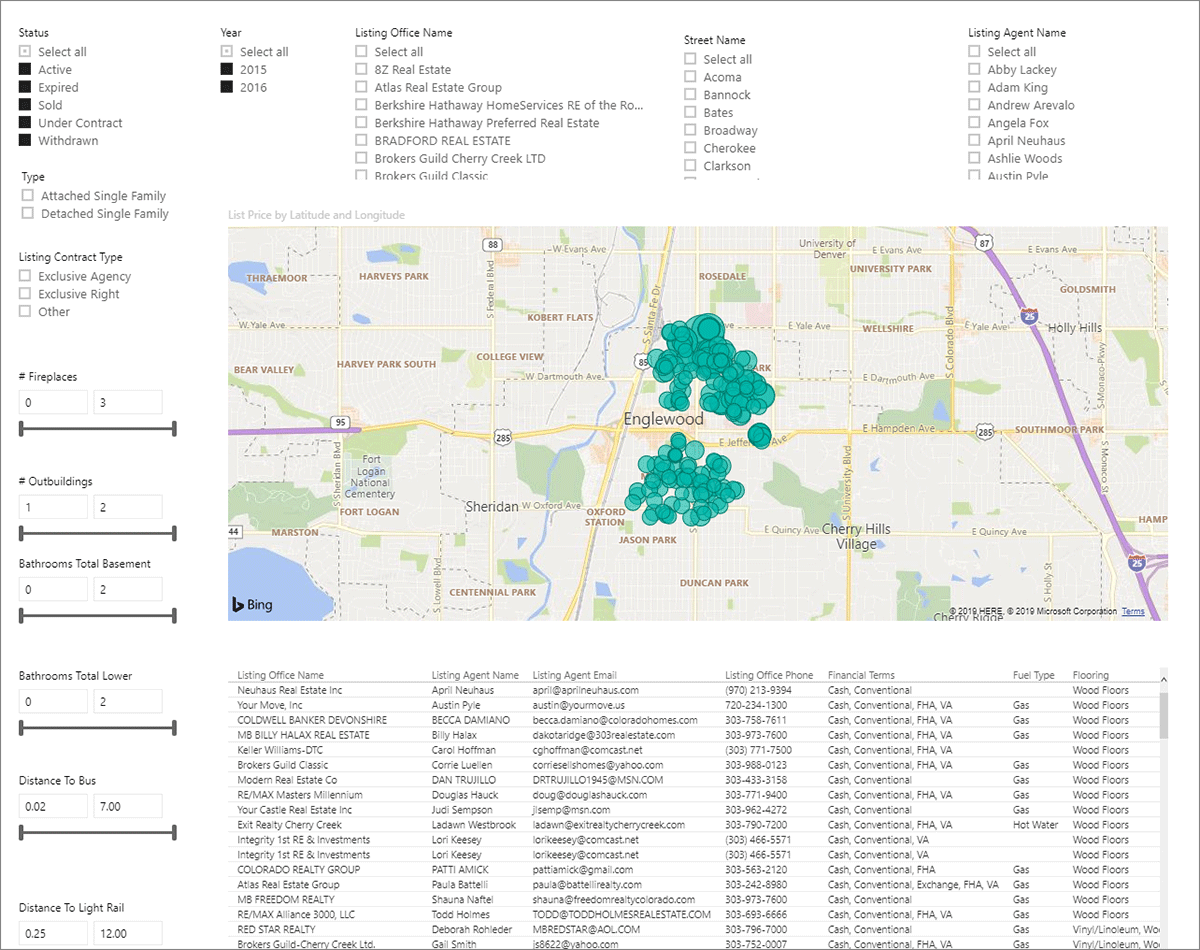1200x950 pixels.
Task: Uncheck year 2015
Action: point(227,70)
